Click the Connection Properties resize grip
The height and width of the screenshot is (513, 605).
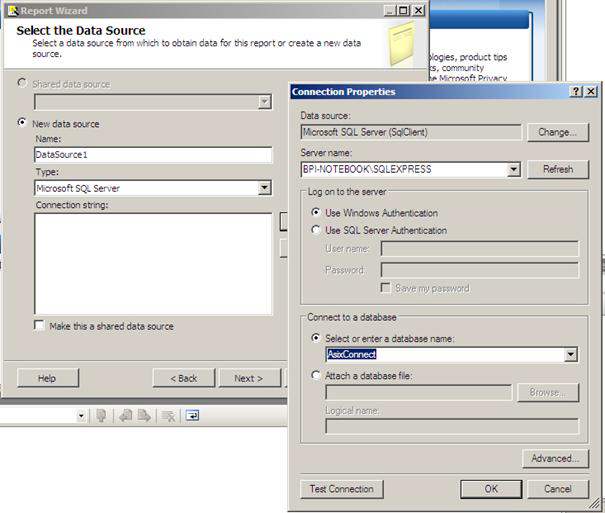point(595,505)
